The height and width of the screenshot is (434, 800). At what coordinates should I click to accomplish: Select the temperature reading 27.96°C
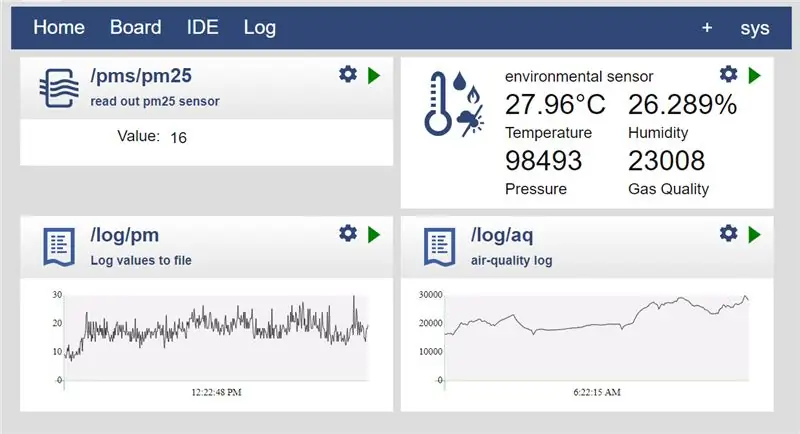coord(555,105)
